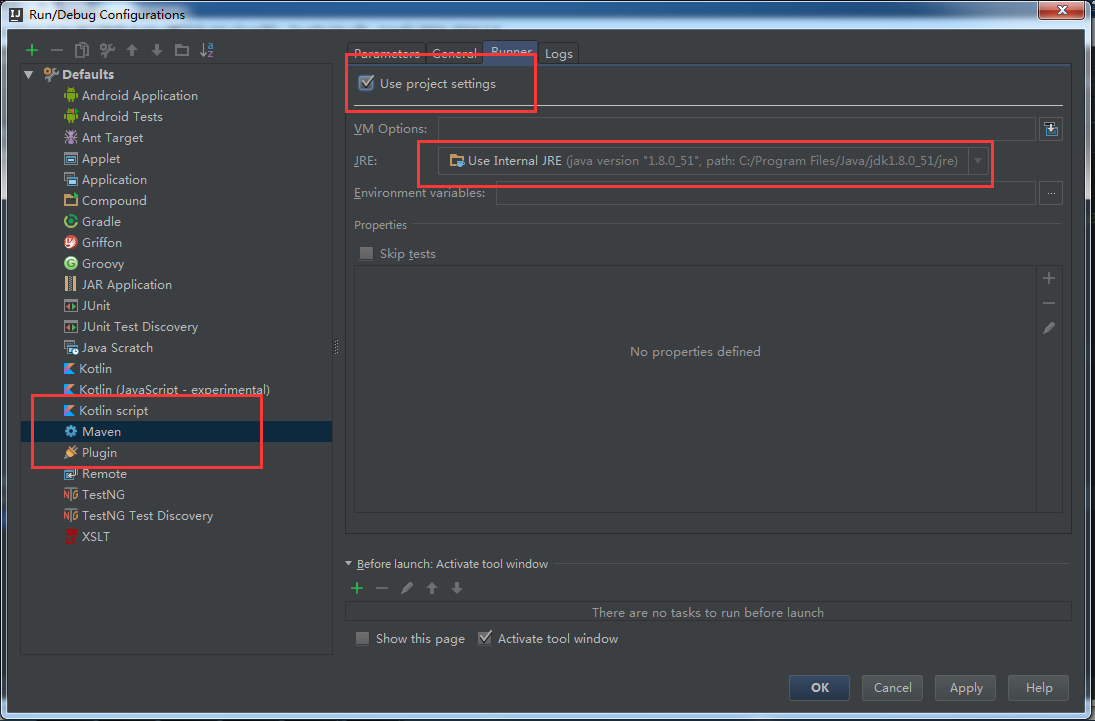Click the Environment variables text field
The height and width of the screenshot is (721, 1095).
(x=765, y=193)
